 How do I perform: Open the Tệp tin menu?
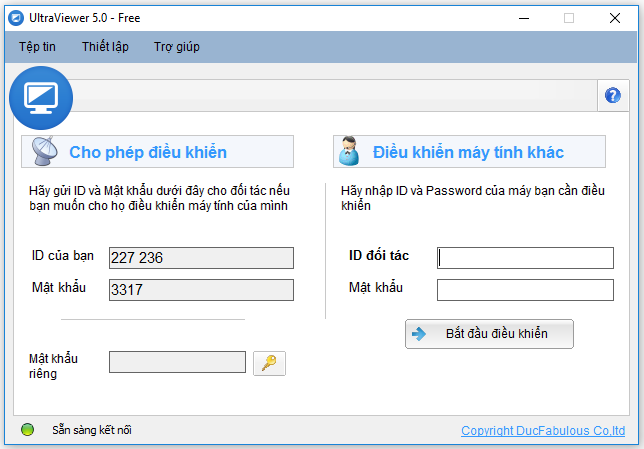[37, 47]
